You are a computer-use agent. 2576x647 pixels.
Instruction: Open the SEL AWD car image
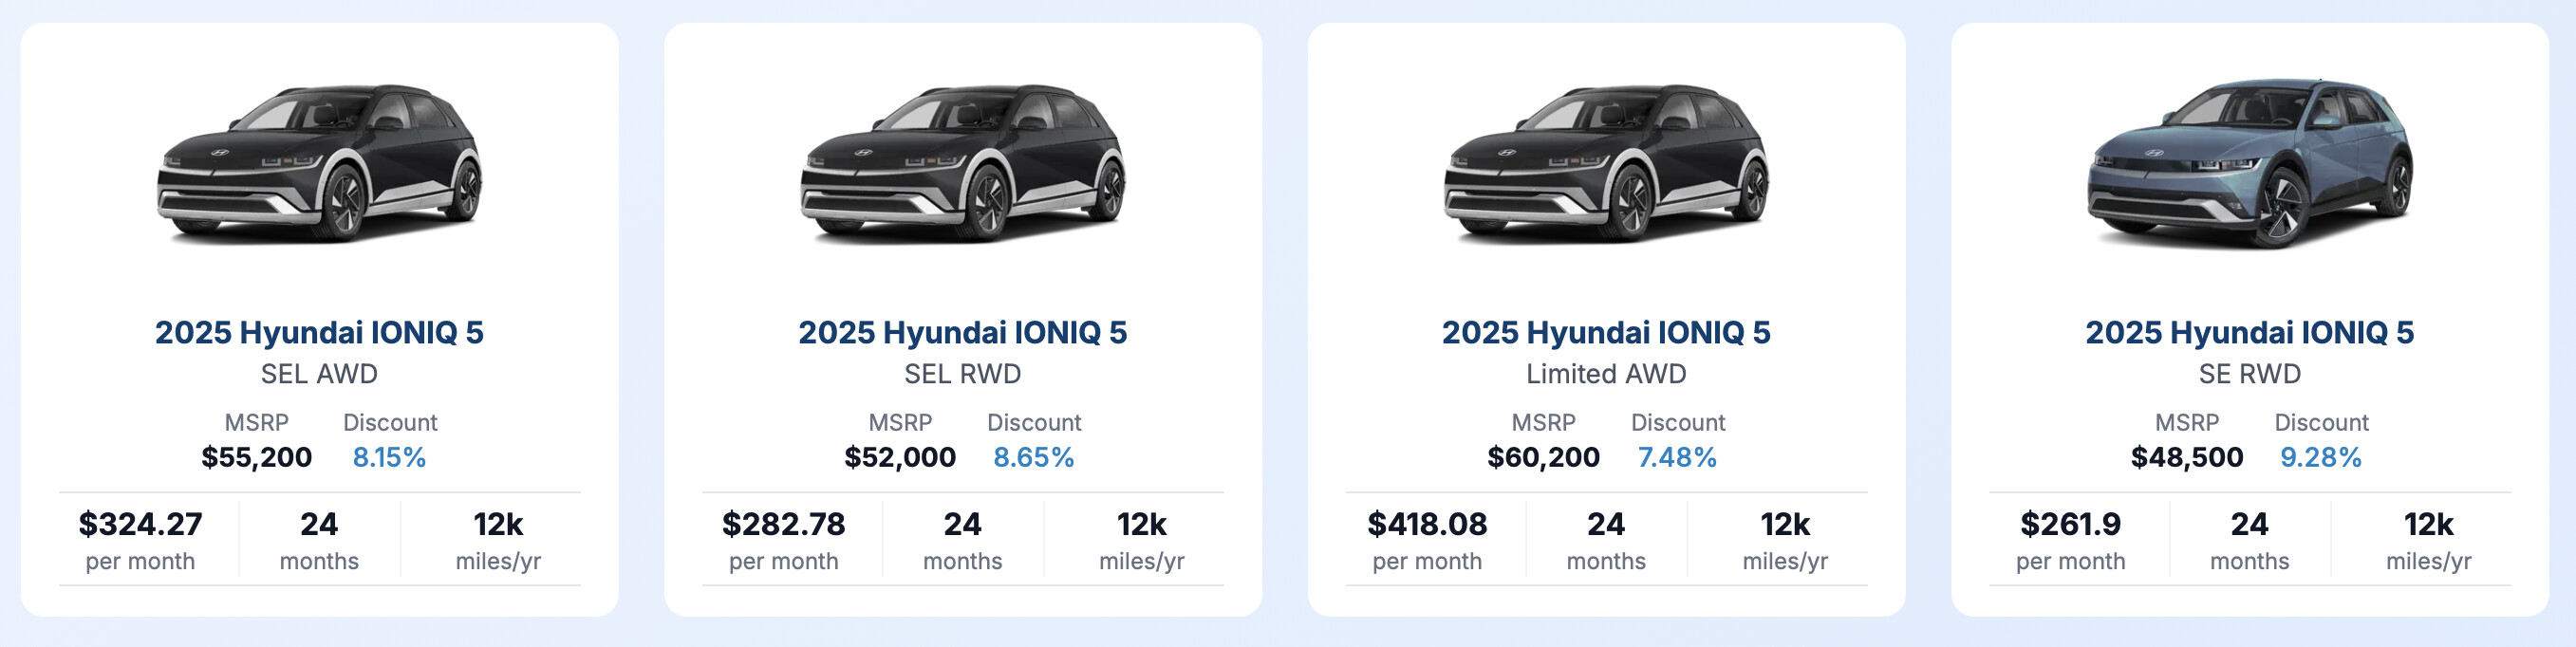(319, 163)
